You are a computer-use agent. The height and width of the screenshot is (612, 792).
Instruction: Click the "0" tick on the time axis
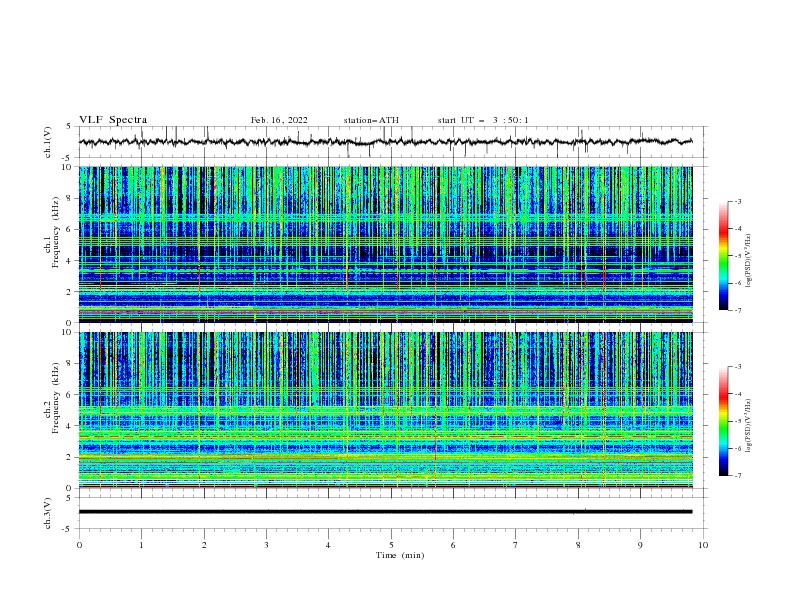tap(79, 545)
